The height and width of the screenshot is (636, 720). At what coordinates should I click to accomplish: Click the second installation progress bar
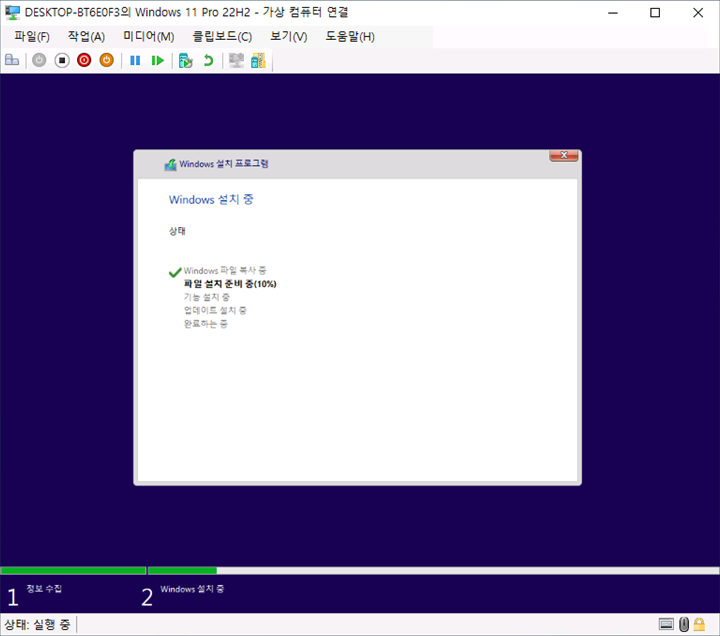click(x=433, y=571)
